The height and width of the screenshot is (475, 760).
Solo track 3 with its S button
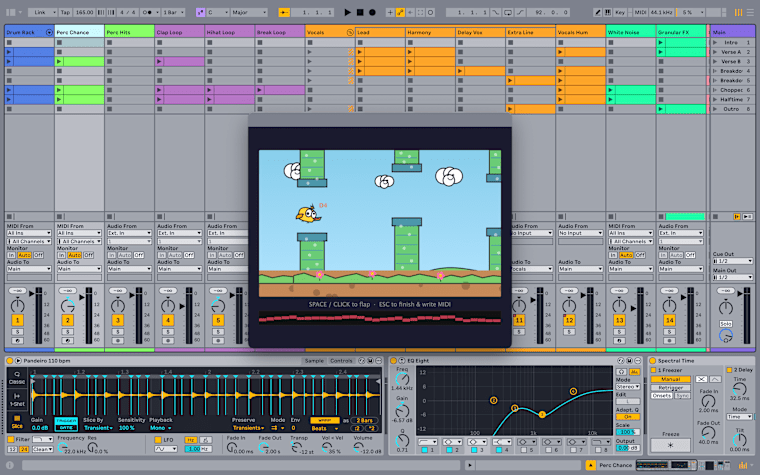click(x=118, y=332)
